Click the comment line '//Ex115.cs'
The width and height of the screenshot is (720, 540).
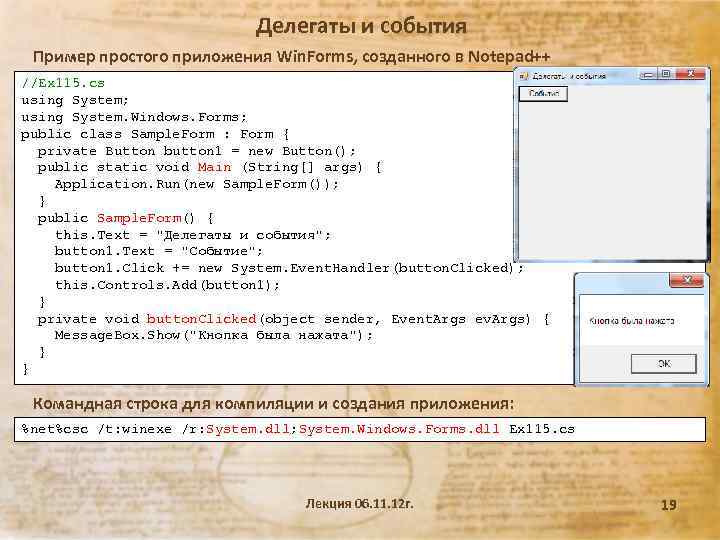(63, 83)
